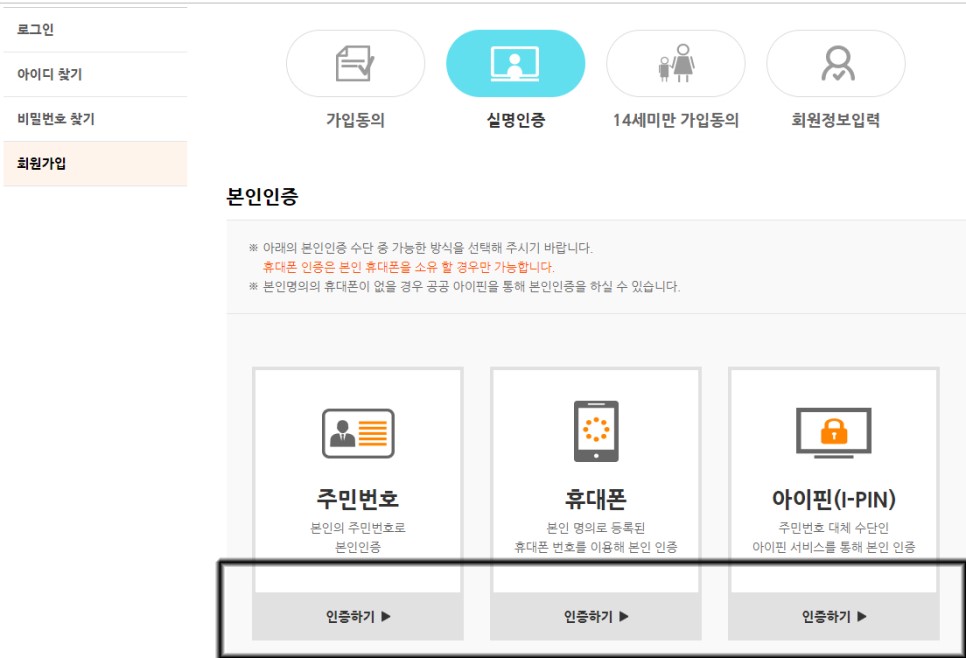Click the 가입동의 step label
Image resolution: width=966 pixels, height=658 pixels.
coord(355,120)
